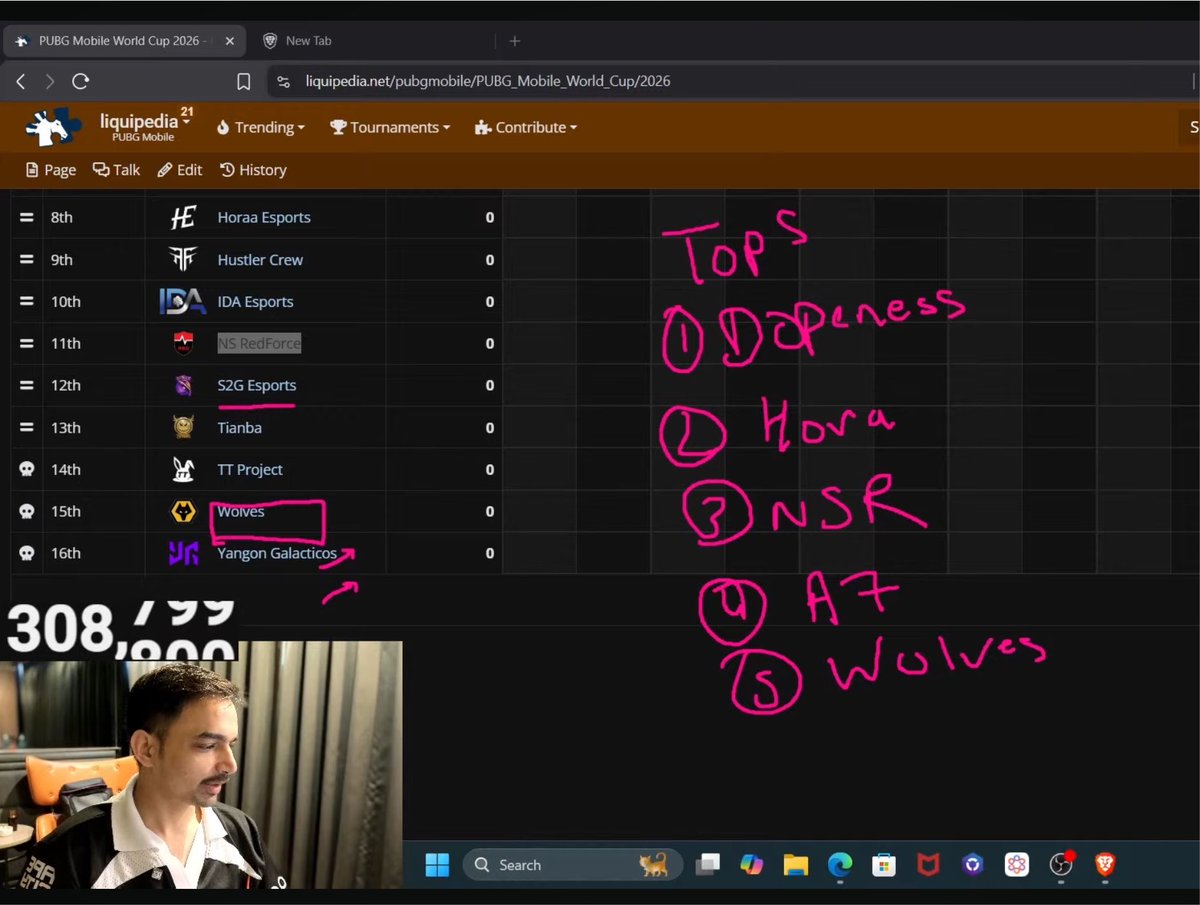Open the Wolves team link

click(241, 511)
